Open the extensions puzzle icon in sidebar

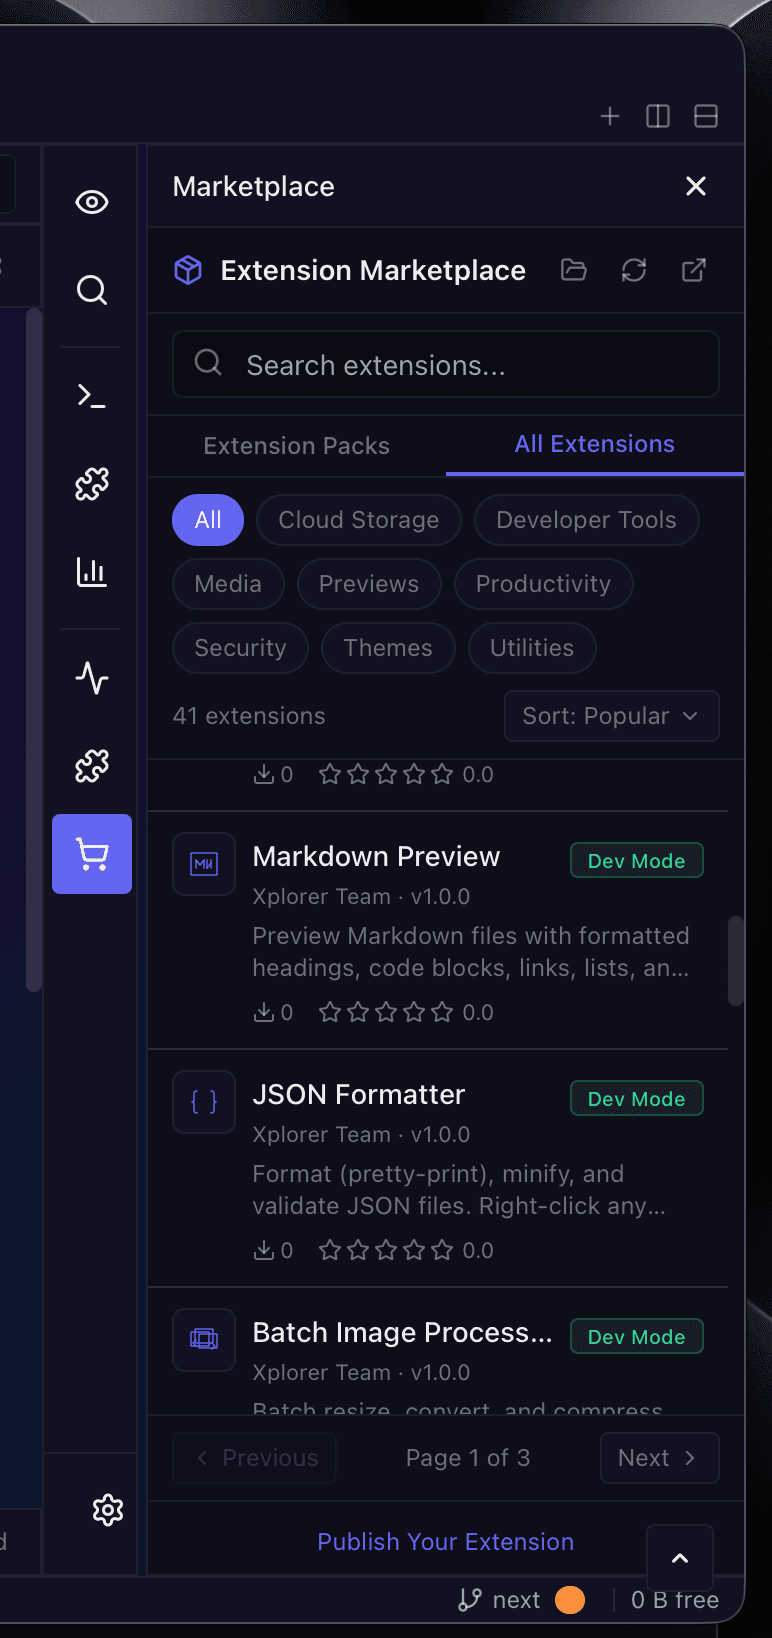pos(91,483)
